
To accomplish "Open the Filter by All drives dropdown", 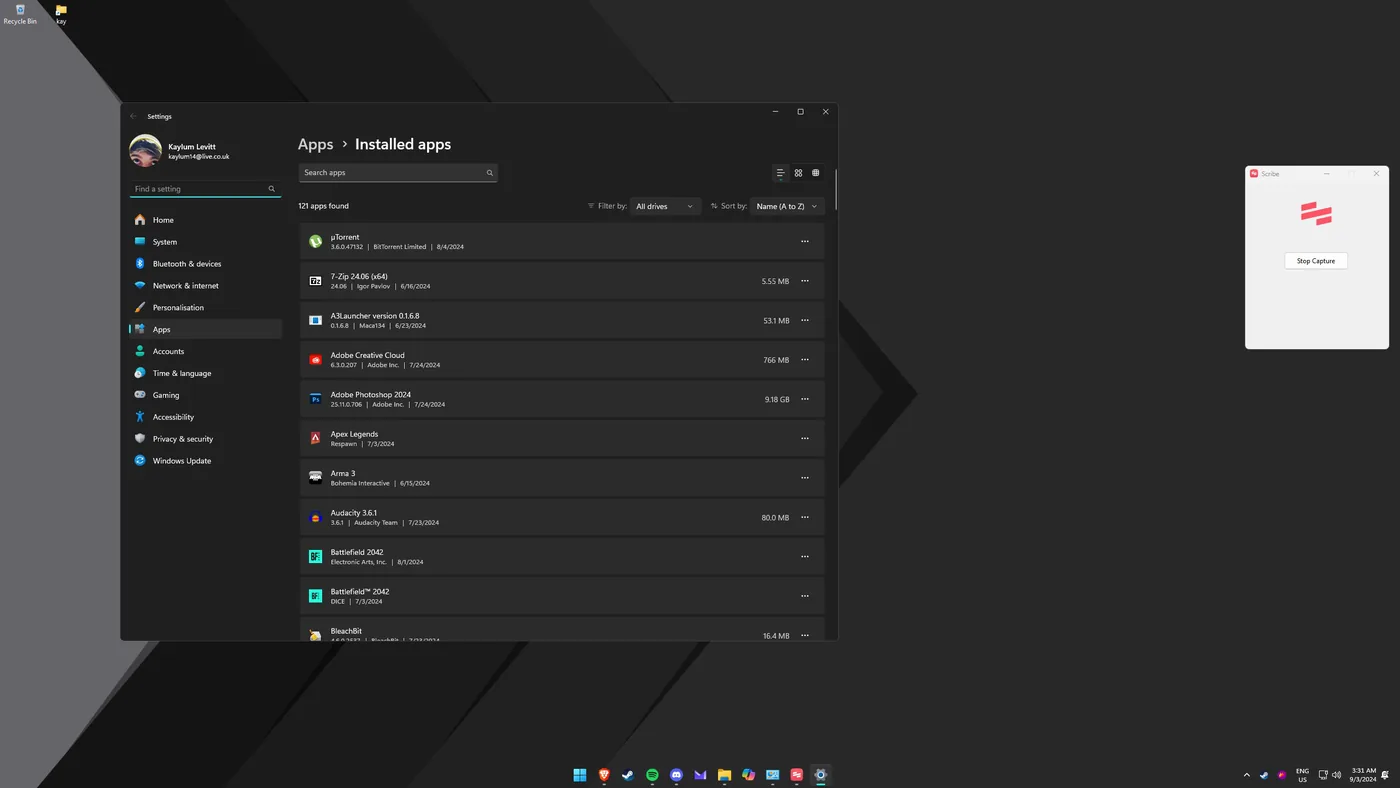I will 665,206.
